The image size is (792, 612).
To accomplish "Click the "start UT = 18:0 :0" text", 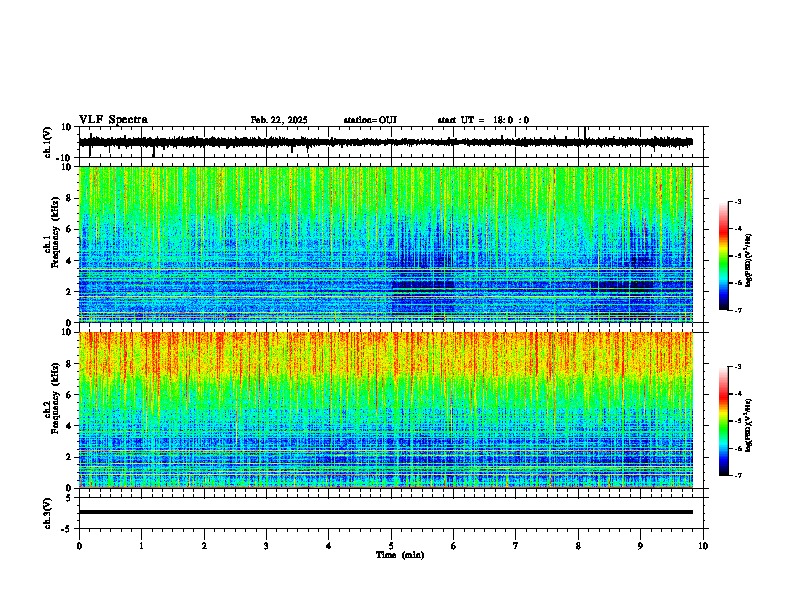I will [x=483, y=120].
